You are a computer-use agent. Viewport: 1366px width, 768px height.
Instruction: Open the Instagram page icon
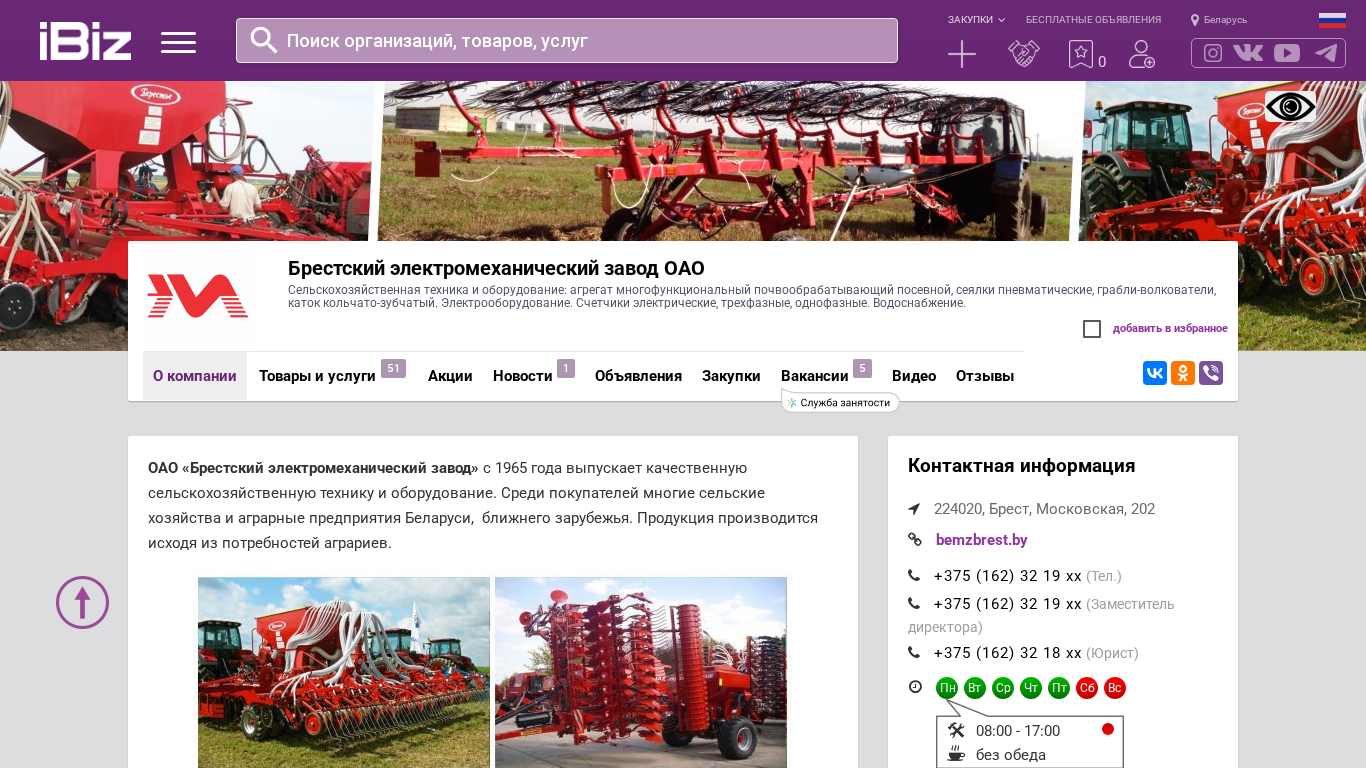1213,53
